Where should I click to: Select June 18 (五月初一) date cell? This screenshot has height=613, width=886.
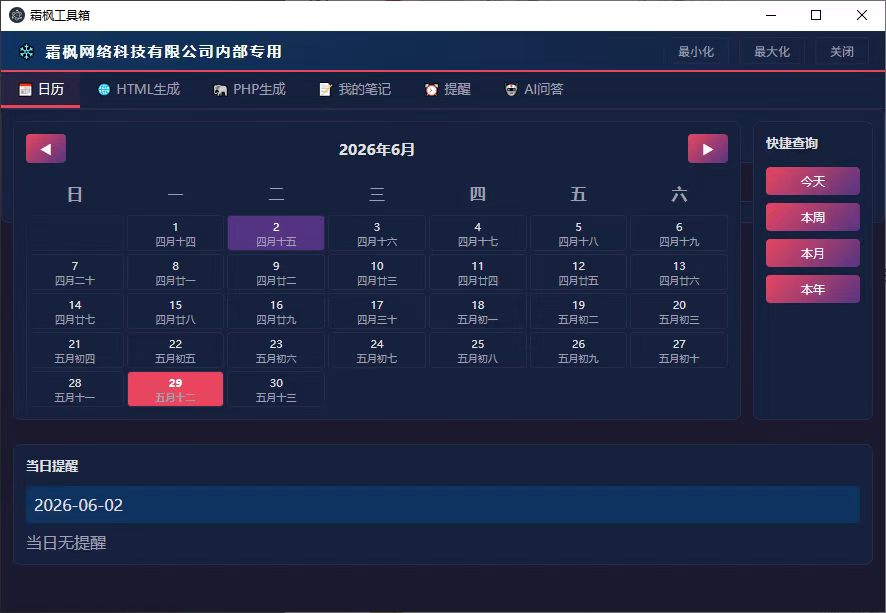[477, 311]
